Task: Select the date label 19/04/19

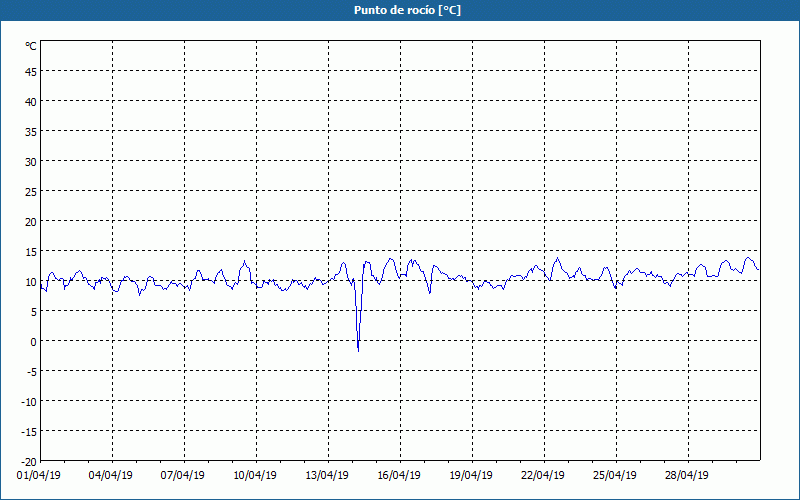Action: 471,475
